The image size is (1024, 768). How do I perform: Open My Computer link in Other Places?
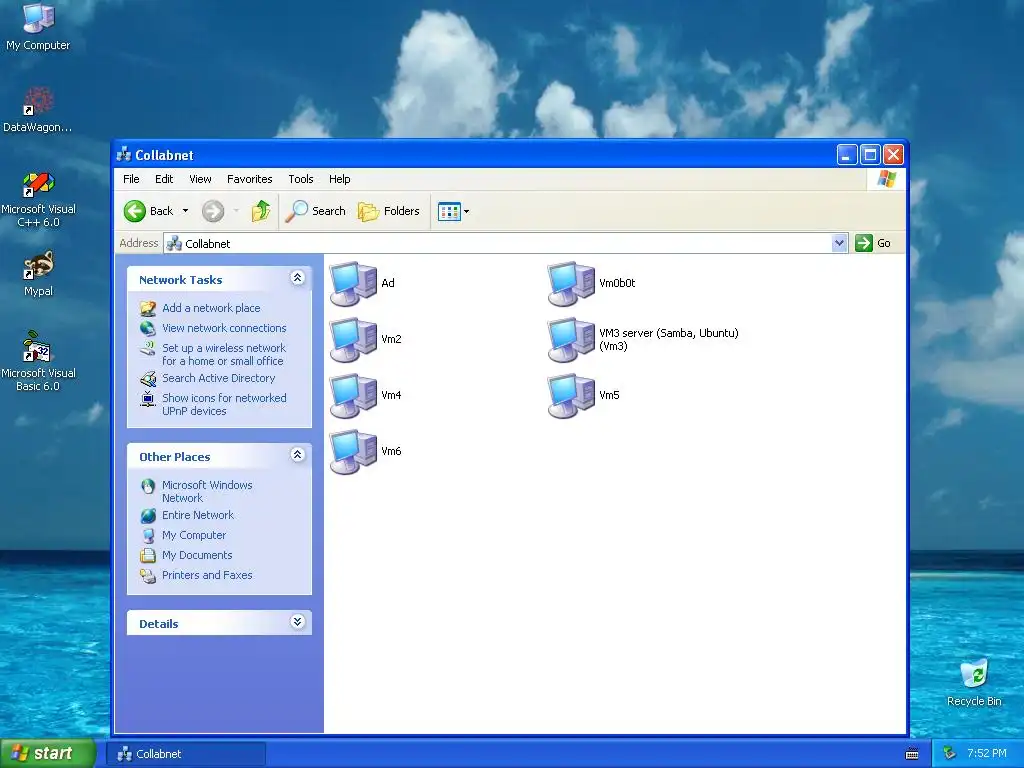pyautogui.click(x=194, y=536)
